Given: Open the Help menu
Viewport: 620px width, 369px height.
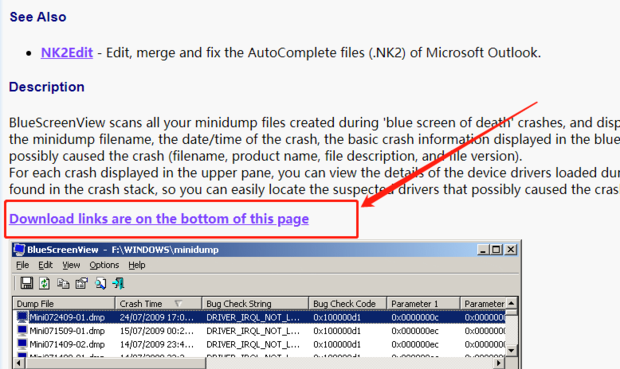Looking at the screenshot, I should (137, 265).
